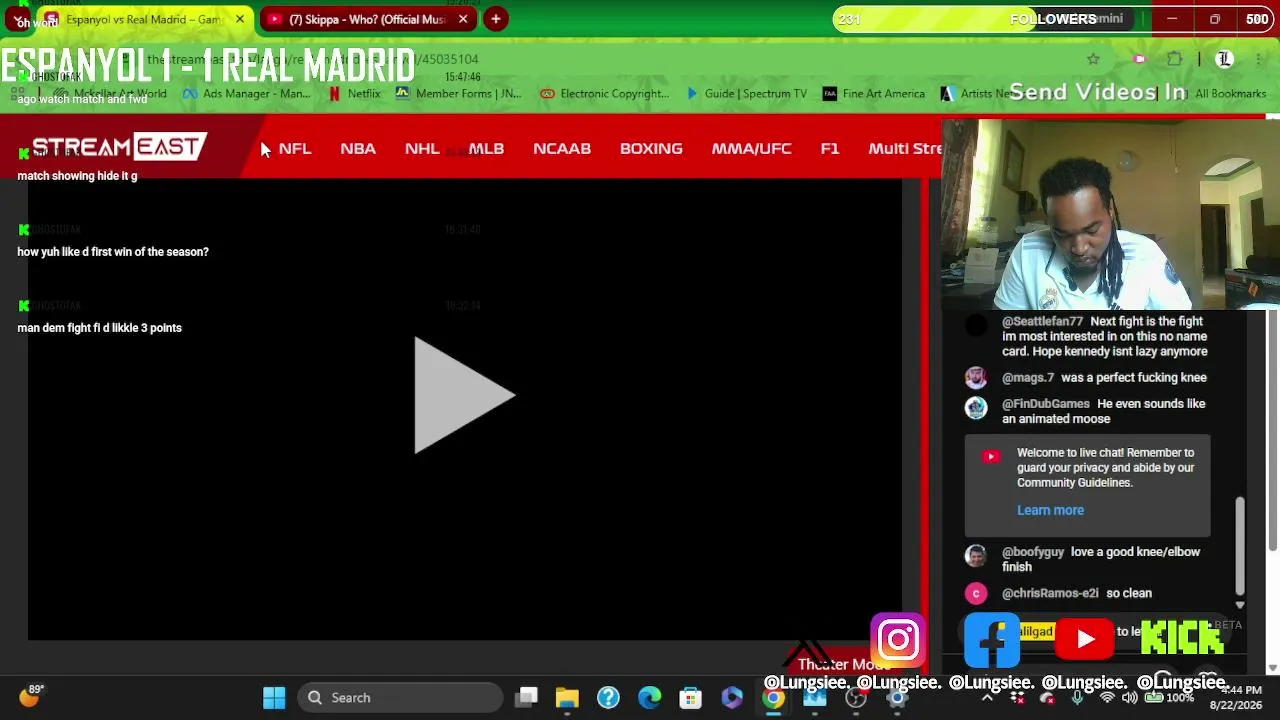Launch Microsoft Edge from the taskbar
1280x720 pixels.
tap(649, 697)
